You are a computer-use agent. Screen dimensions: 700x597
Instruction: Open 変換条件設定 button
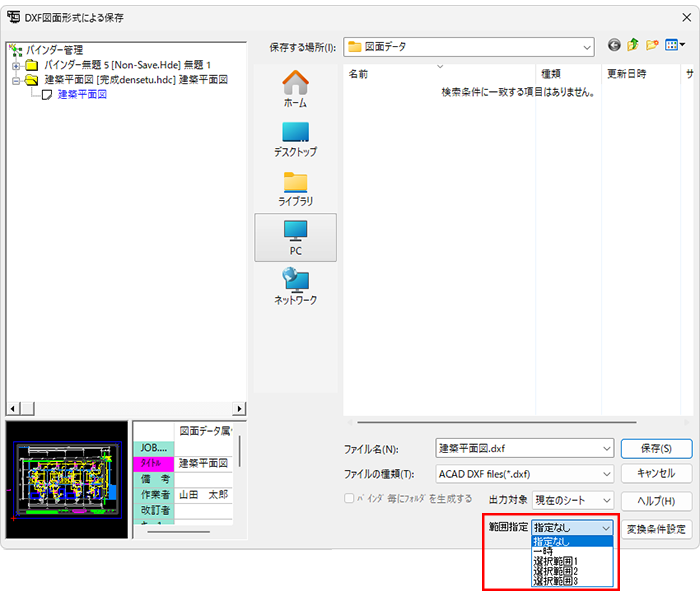[x=656, y=529]
